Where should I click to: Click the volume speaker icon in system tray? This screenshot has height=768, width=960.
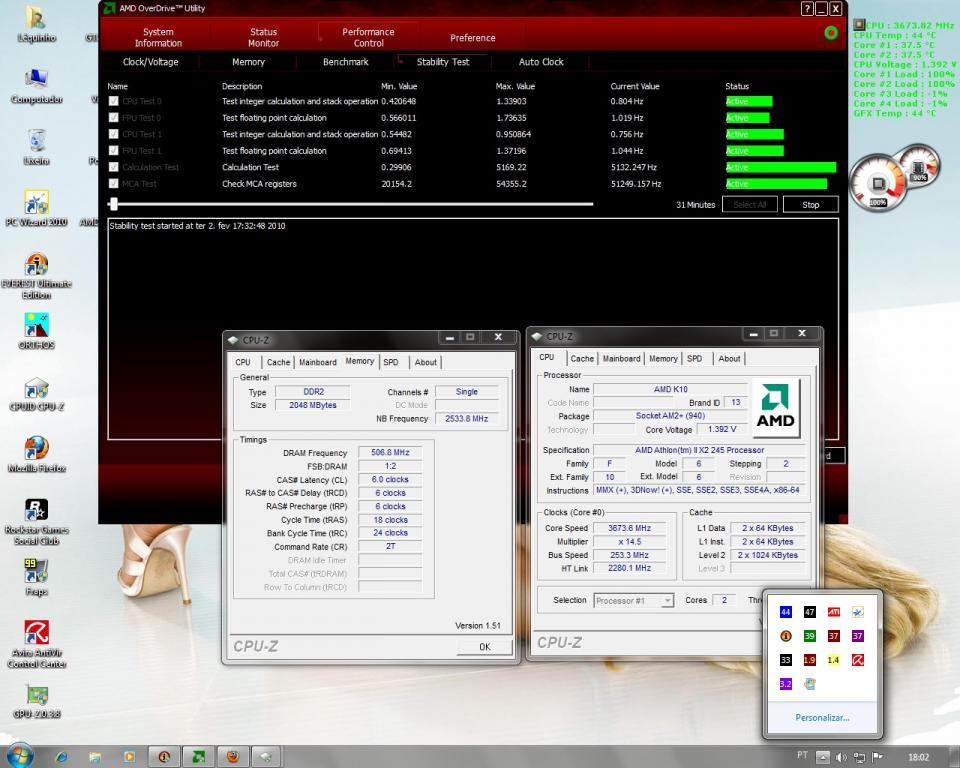[x=841, y=758]
